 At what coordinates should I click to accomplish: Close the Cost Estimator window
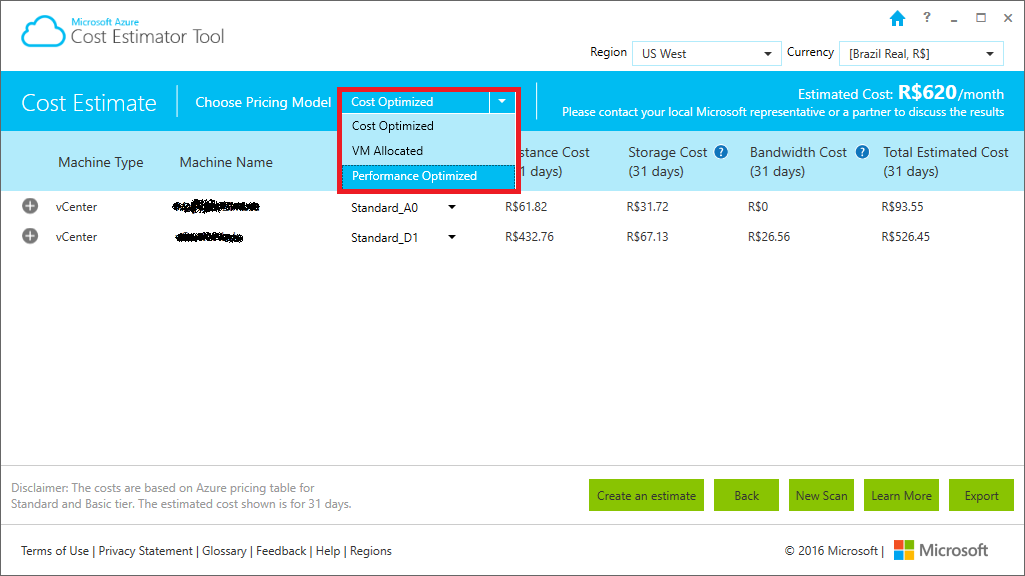coord(1008,18)
